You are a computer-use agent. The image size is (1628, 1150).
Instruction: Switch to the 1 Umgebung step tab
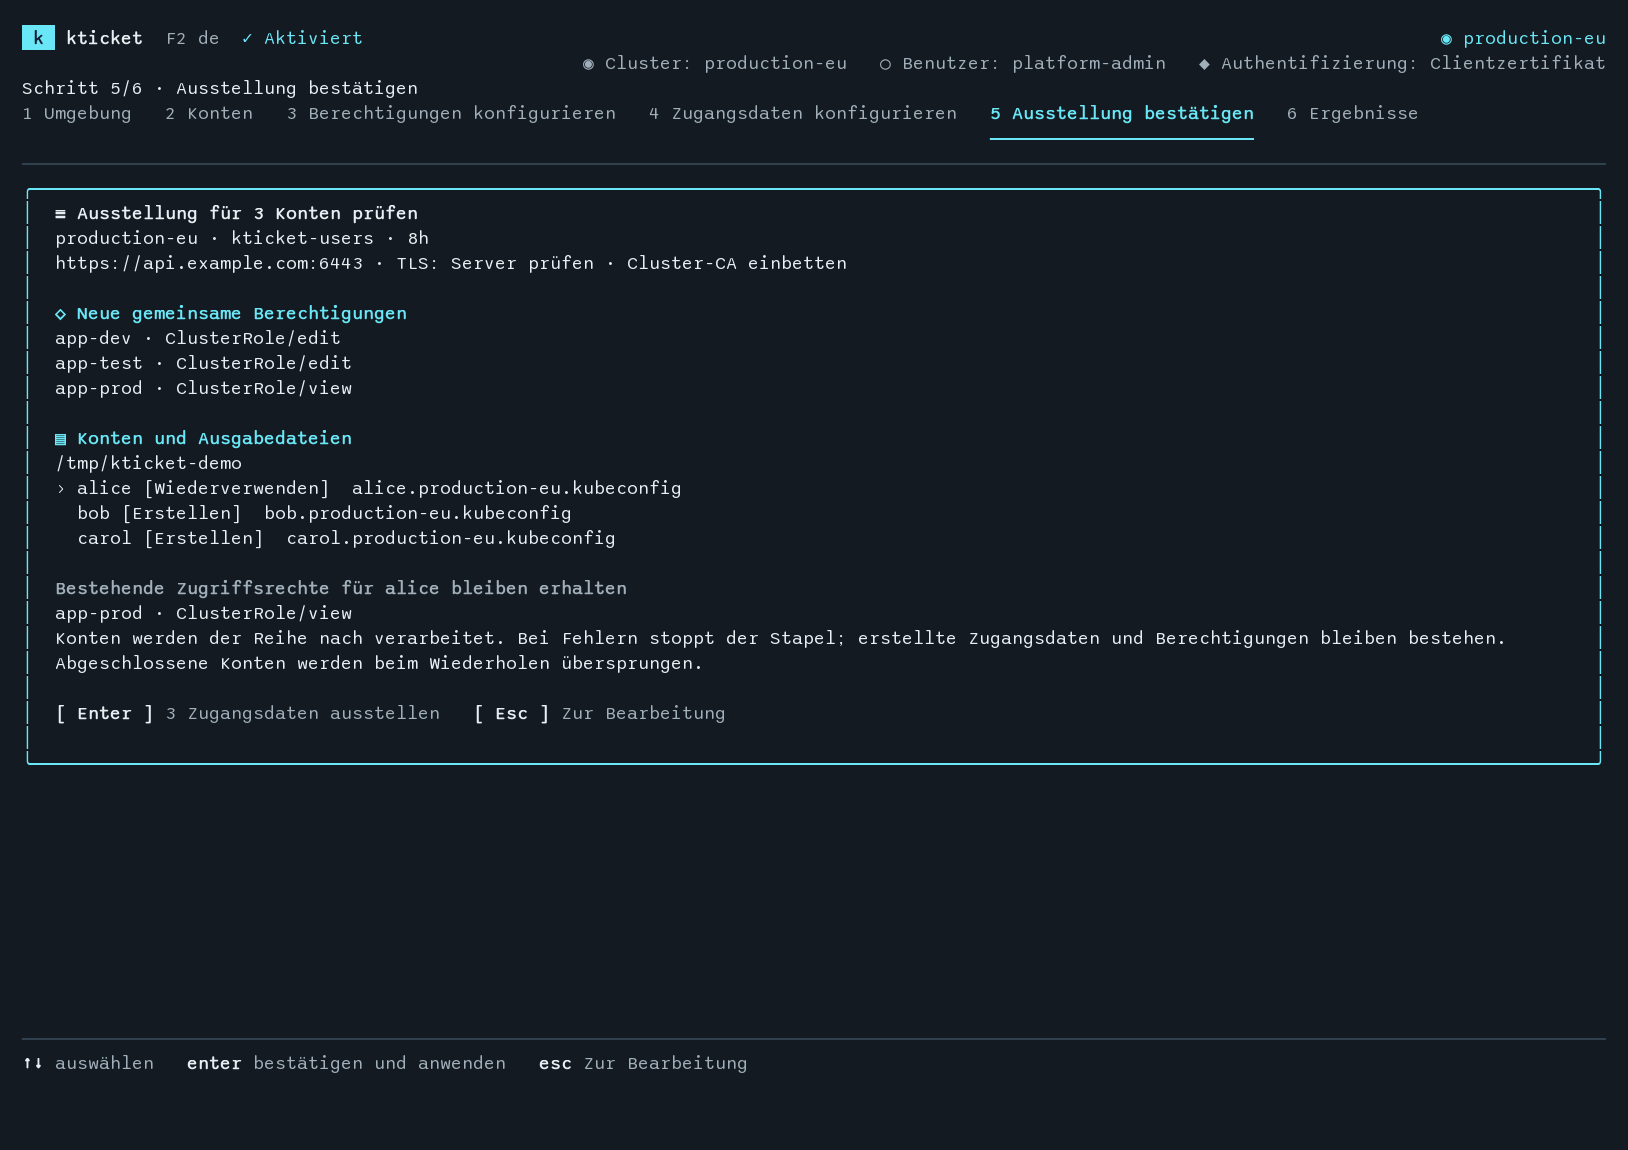(77, 113)
